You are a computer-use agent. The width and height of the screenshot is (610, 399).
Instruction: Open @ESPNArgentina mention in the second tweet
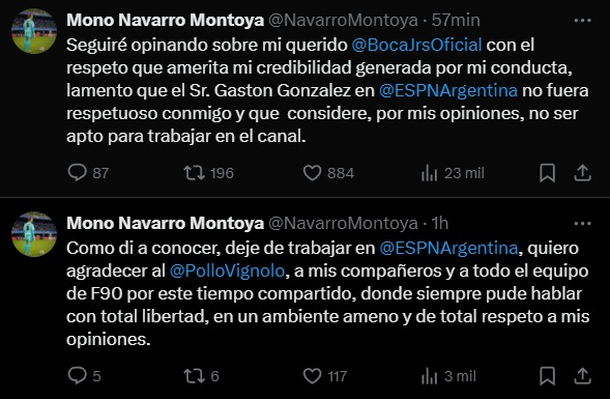click(449, 248)
